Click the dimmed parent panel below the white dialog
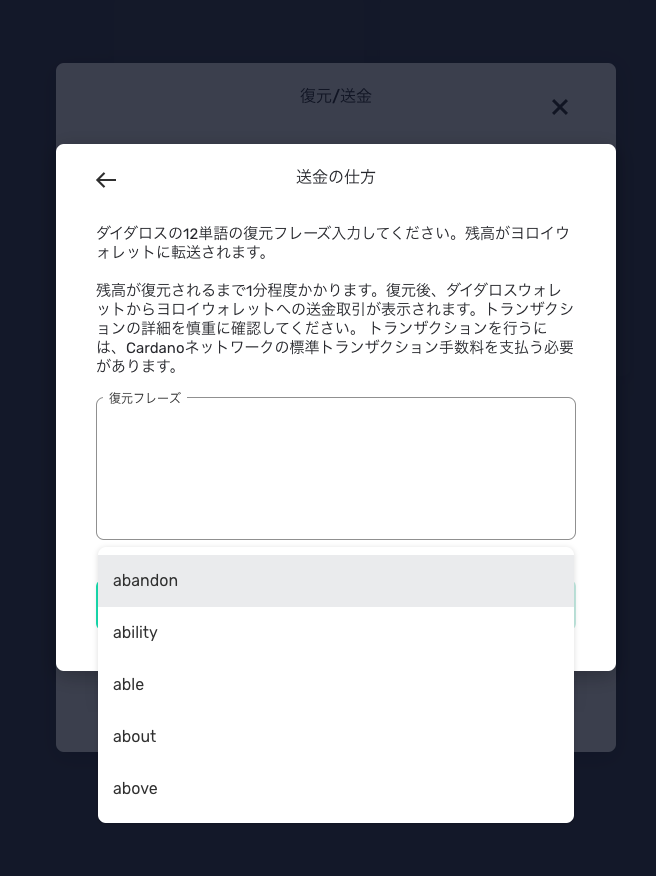The height and width of the screenshot is (876, 656). point(336,710)
